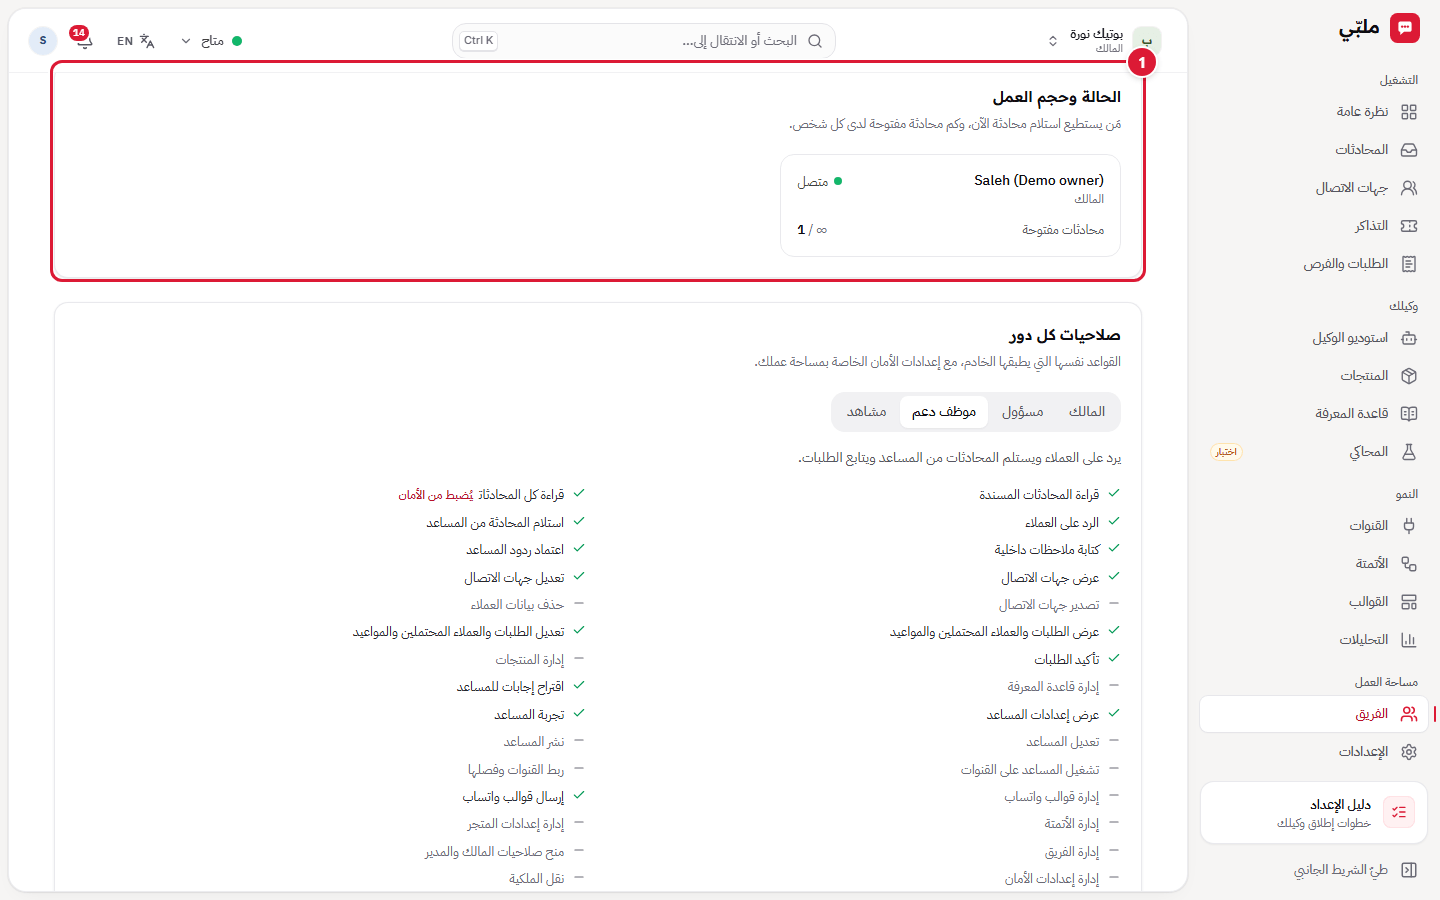Click permission text إرسال قوالب واتساب
The height and width of the screenshot is (900, 1440).
[x=513, y=797]
